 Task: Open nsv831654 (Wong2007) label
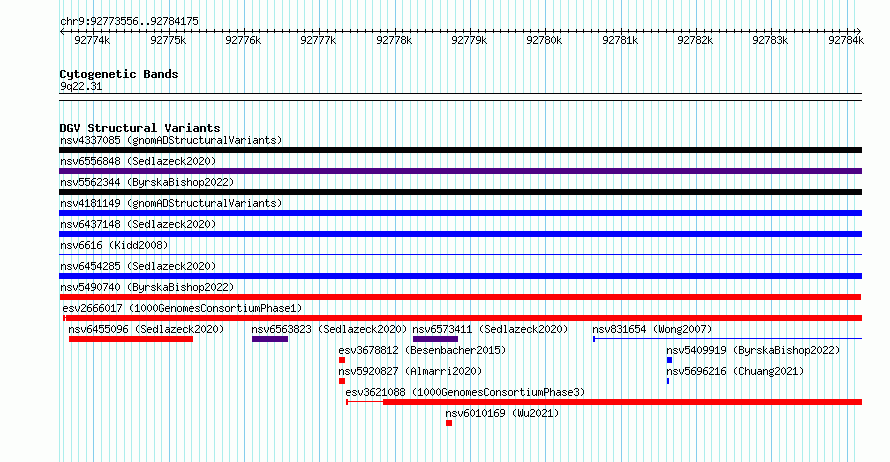pos(652,329)
